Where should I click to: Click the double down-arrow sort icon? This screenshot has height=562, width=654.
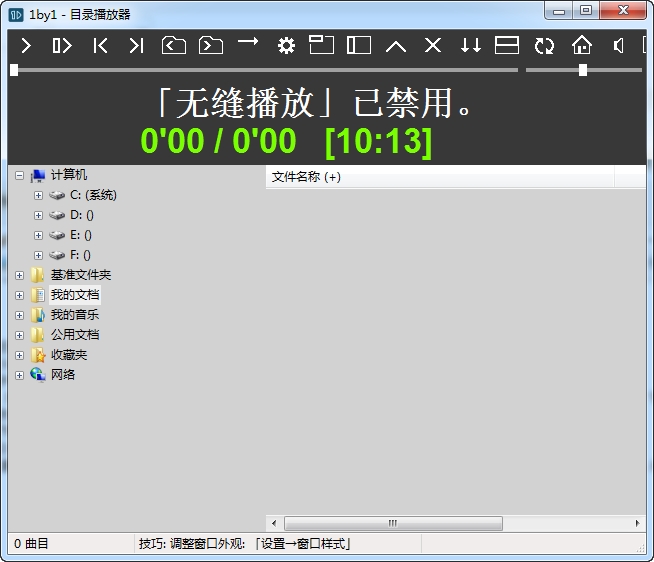pos(470,45)
